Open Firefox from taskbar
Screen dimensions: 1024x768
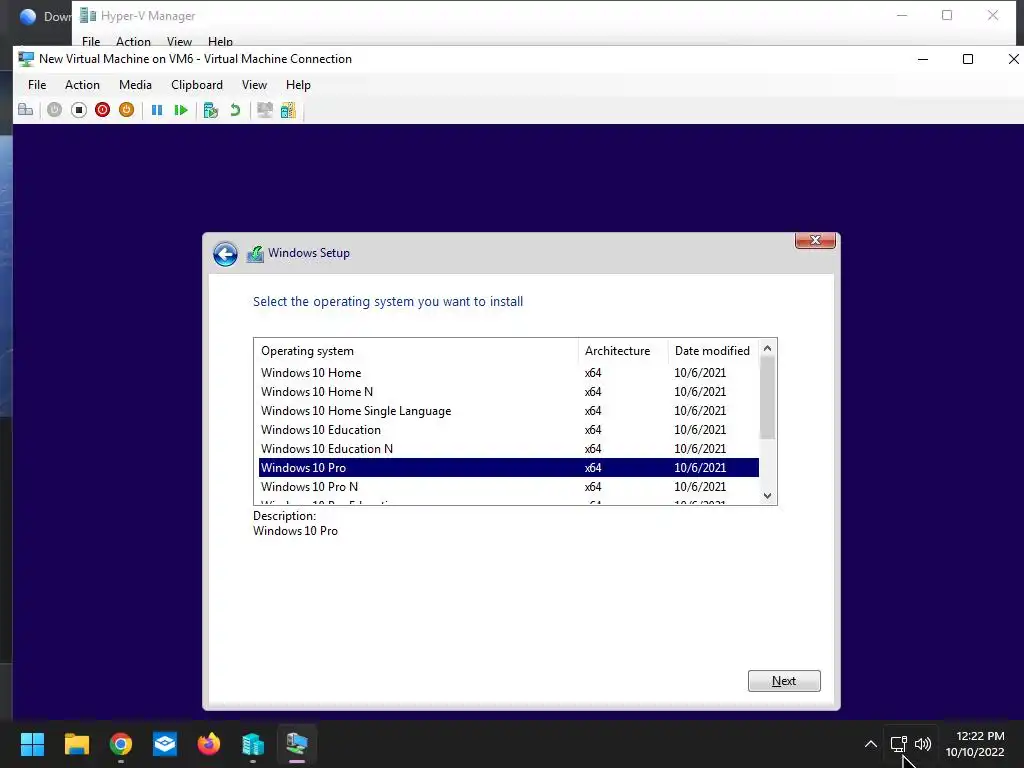(x=209, y=744)
